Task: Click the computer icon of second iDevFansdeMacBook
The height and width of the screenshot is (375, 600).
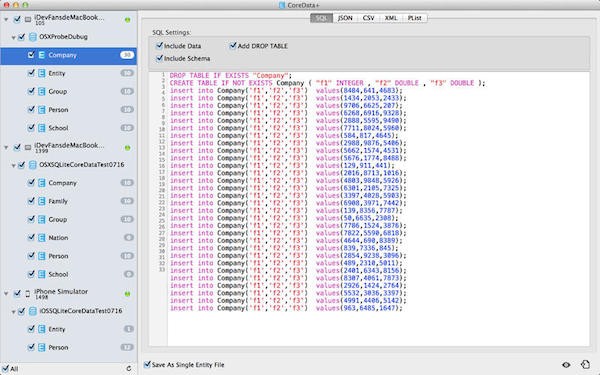Action: coord(28,147)
